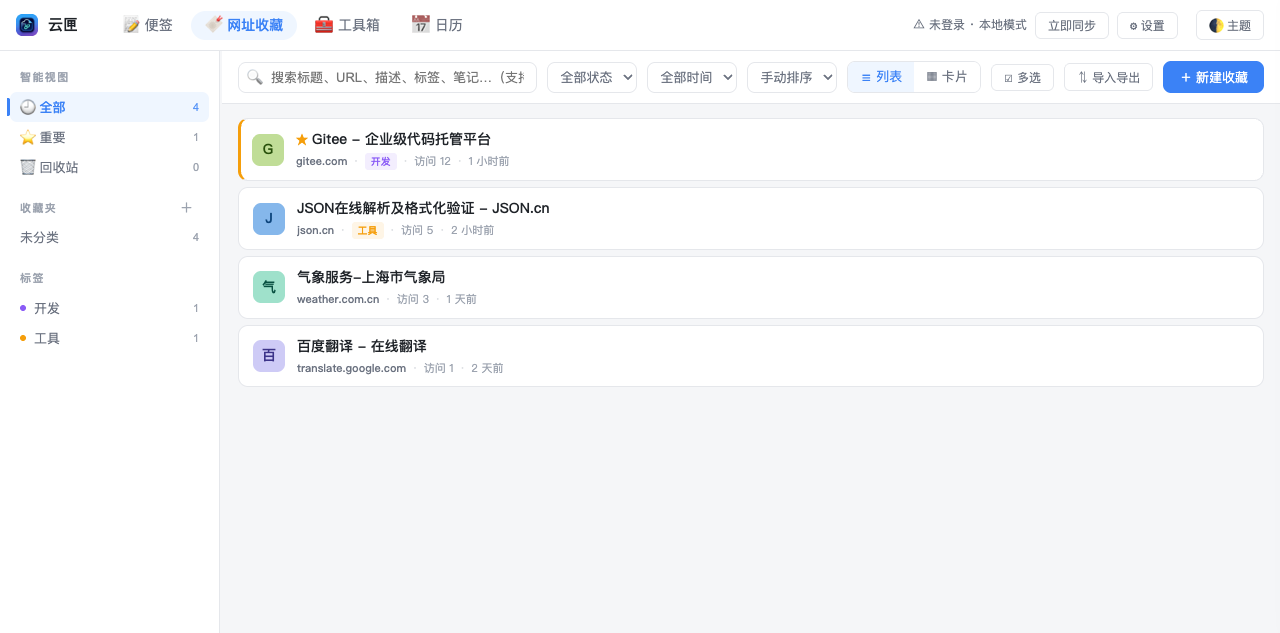
Task: Open the 全部状态 status dropdown
Action: (592, 77)
